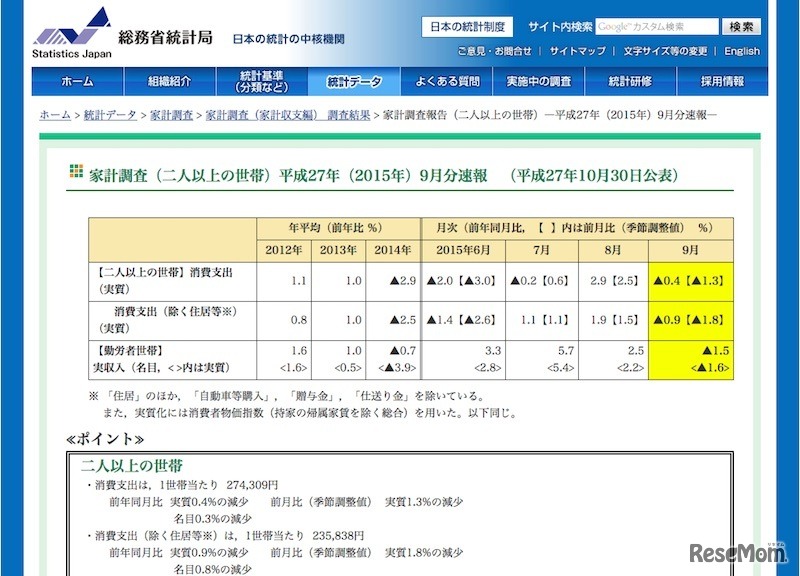Click the 2013年 column header
Screen dimensions: 800x576
tap(338, 251)
